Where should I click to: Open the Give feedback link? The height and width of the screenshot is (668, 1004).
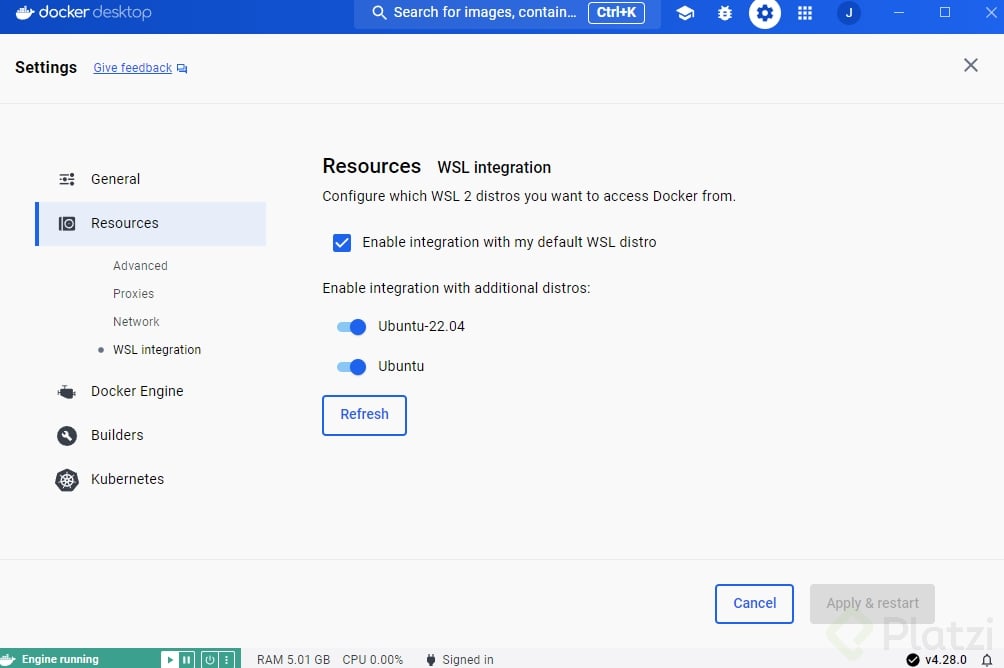click(133, 68)
